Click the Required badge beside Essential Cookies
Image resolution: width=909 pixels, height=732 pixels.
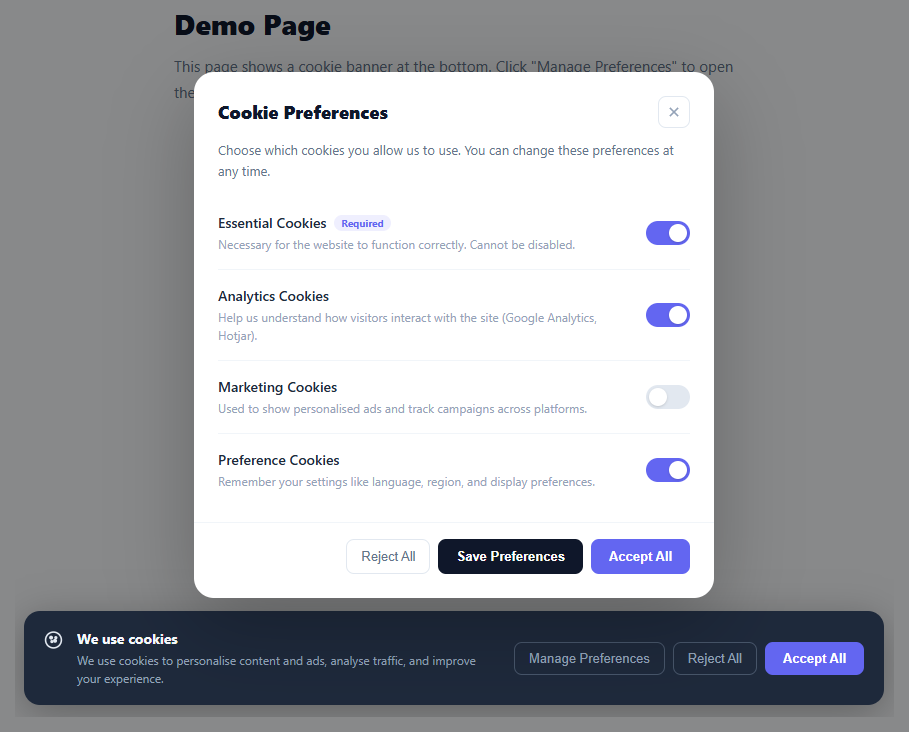362,224
